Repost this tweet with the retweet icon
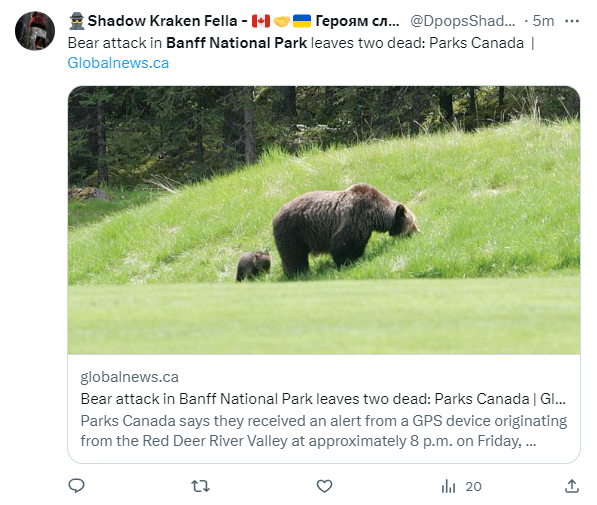The height and width of the screenshot is (505, 597). 200,486
